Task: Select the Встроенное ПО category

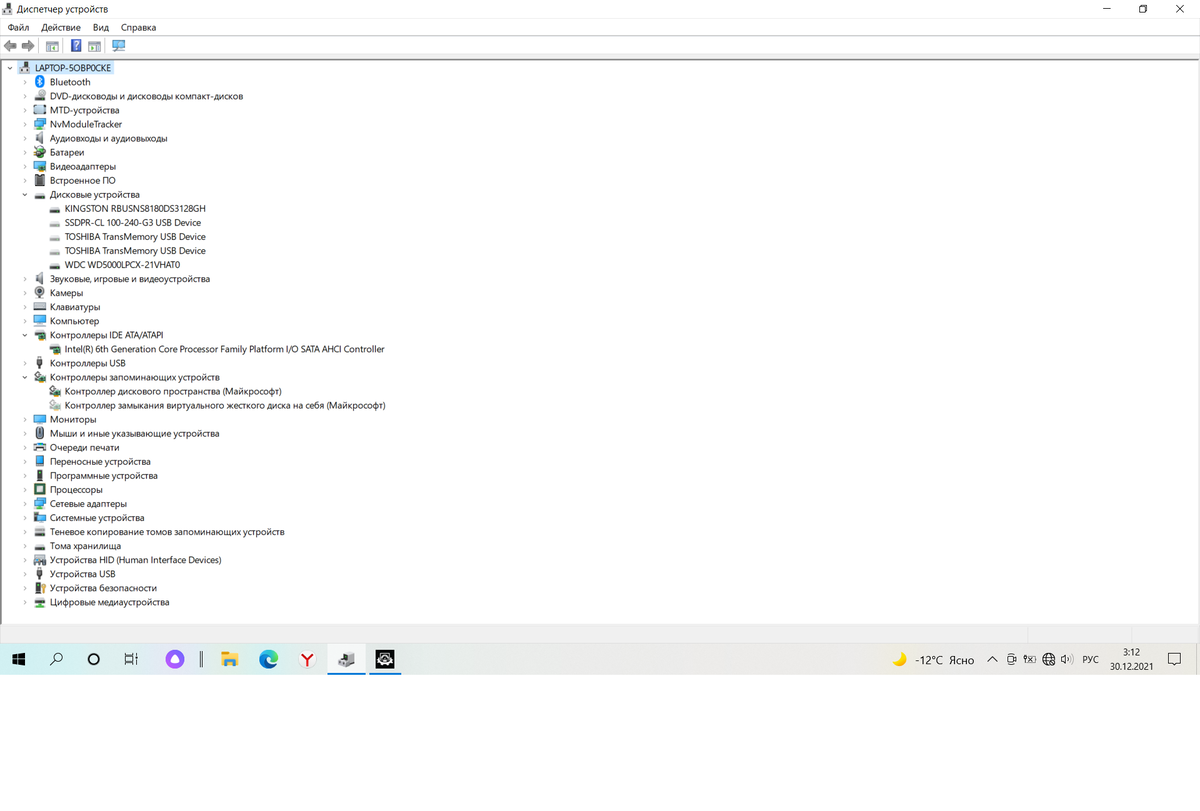Action: coord(83,180)
